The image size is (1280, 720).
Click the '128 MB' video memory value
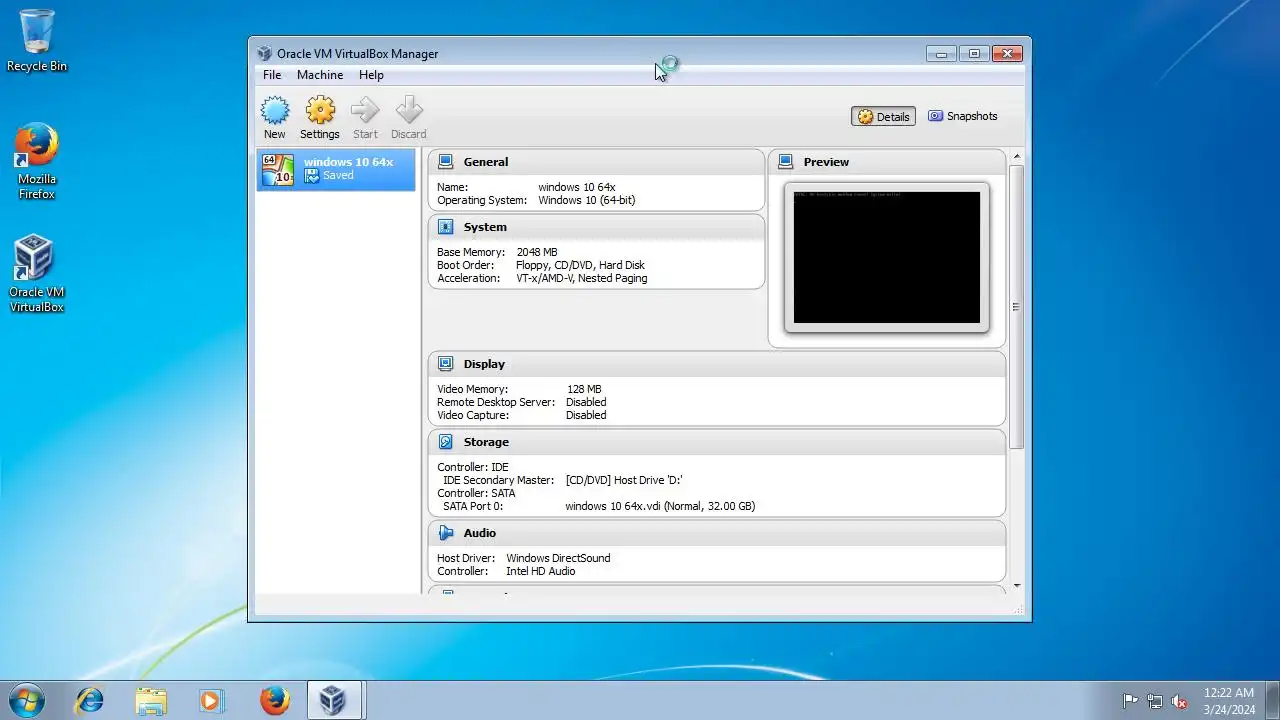[584, 389]
